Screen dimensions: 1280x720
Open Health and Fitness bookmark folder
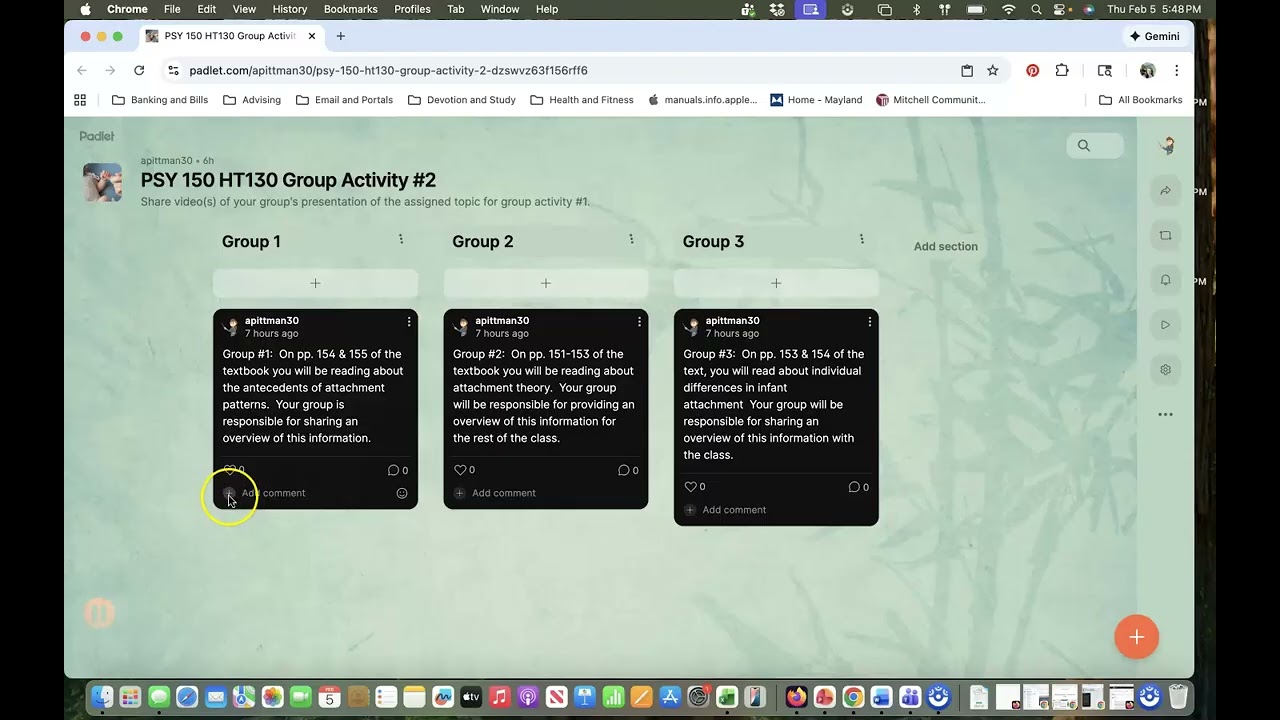582,100
